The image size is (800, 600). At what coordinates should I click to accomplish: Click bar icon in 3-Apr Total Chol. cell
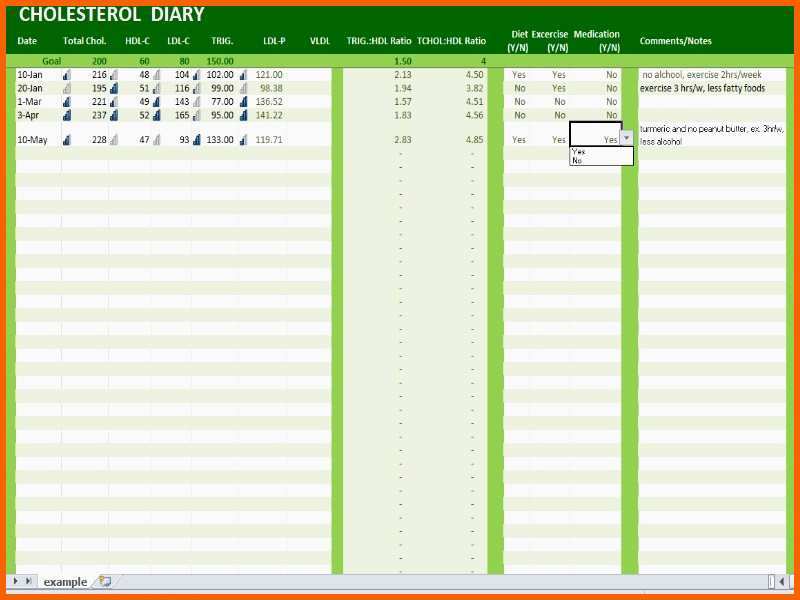point(67,115)
